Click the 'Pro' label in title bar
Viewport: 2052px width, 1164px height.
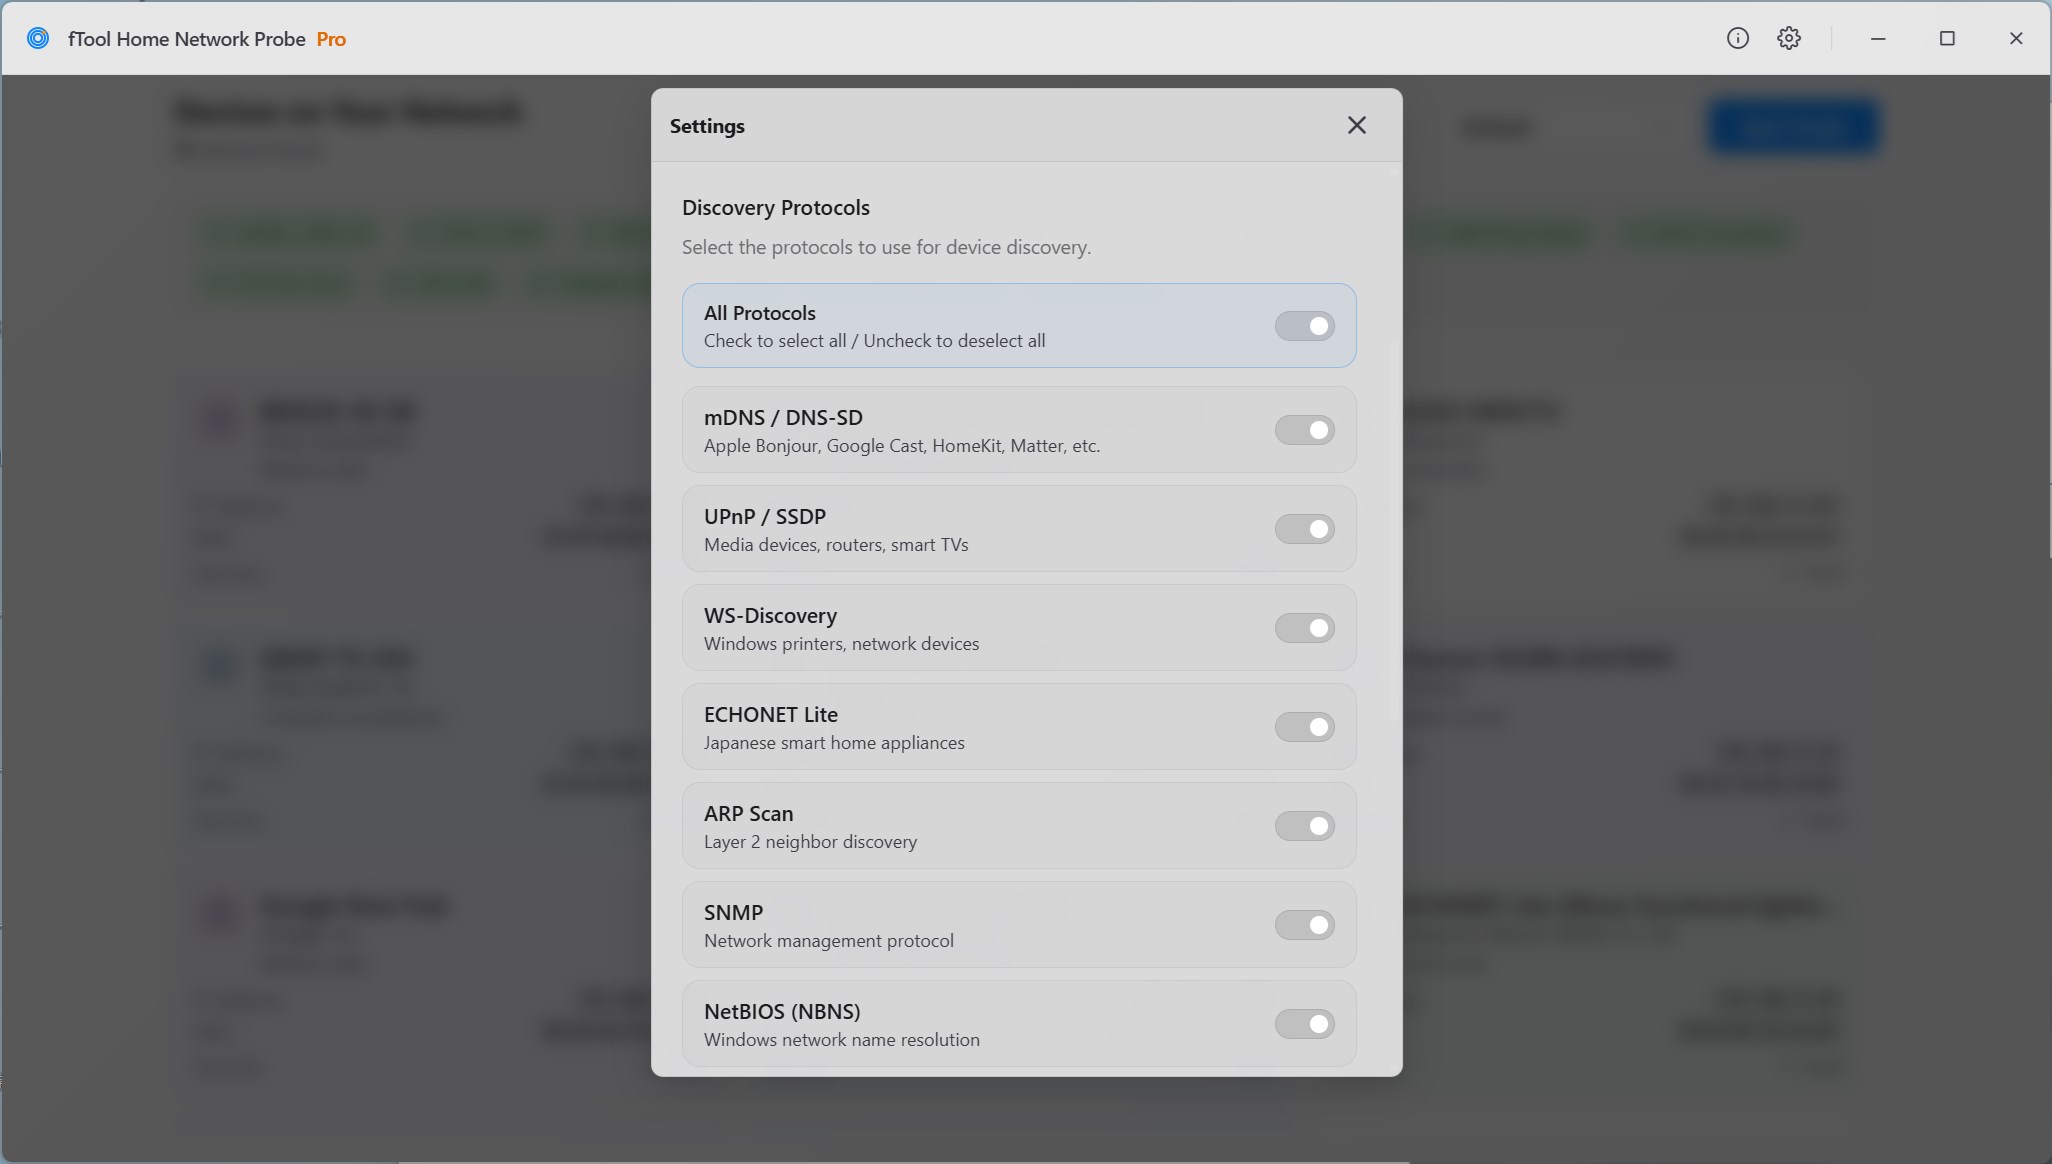pyautogui.click(x=331, y=39)
